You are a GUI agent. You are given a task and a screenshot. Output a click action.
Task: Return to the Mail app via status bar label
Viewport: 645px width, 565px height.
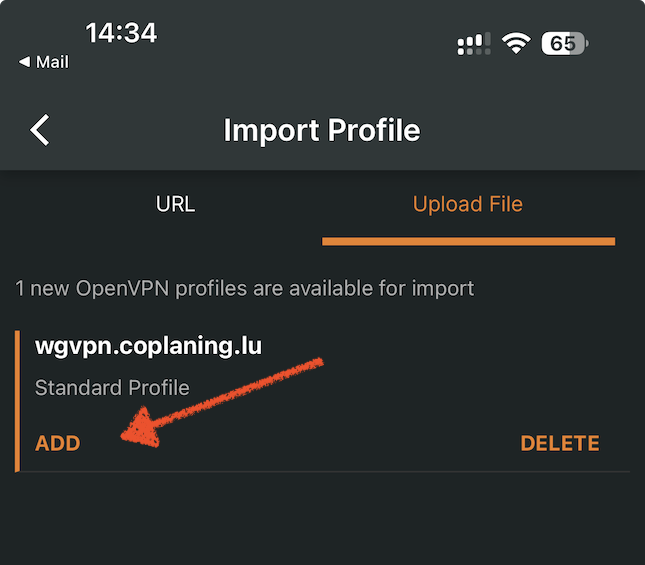[52, 62]
